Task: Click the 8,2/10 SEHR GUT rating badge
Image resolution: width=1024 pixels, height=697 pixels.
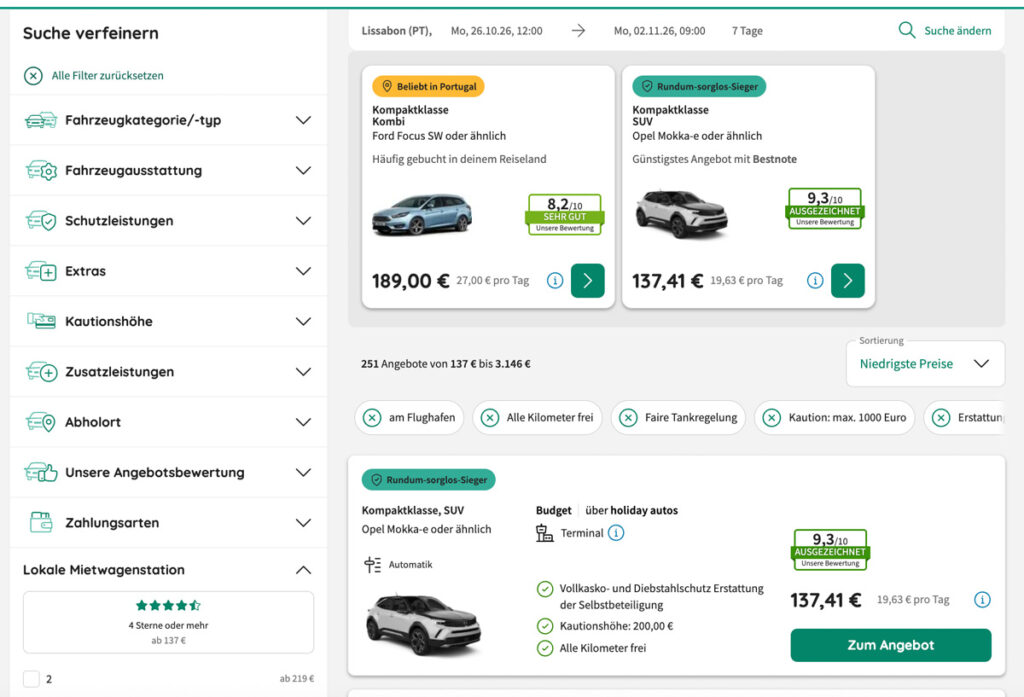Action: coord(565,214)
